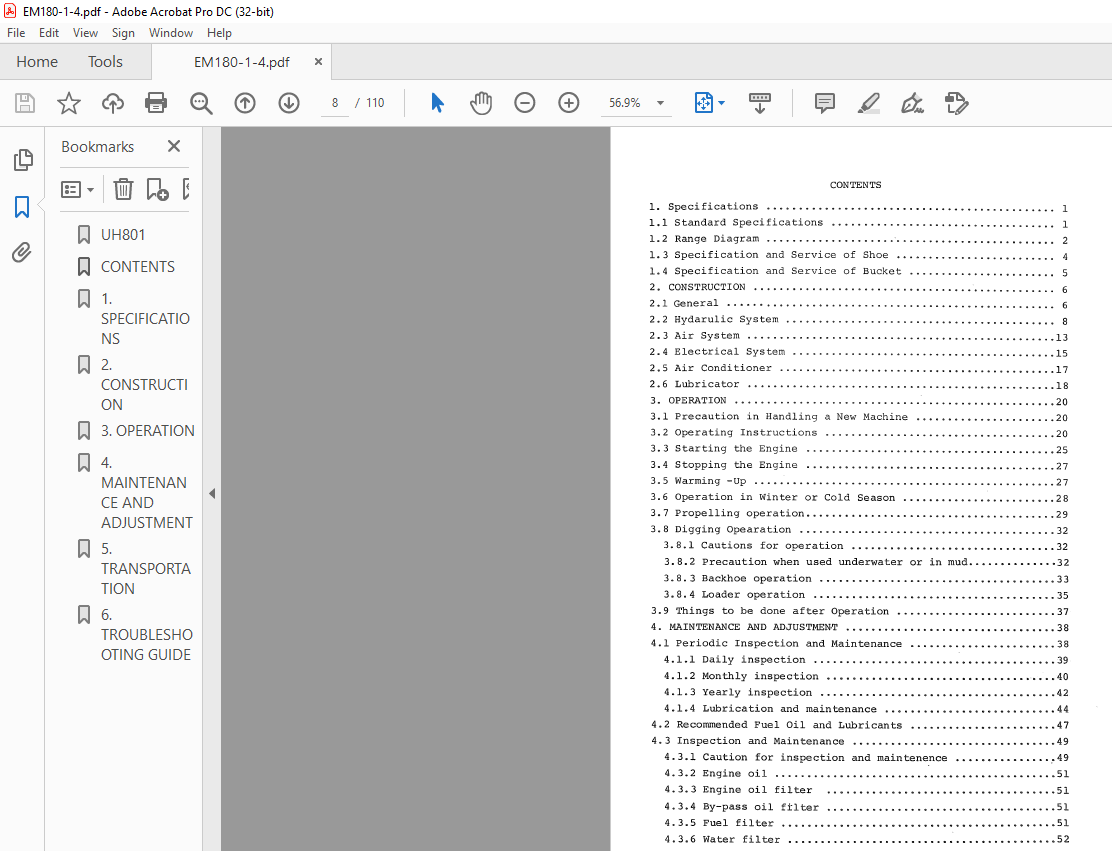Add a new bookmark icon
1112x851 pixels.
coord(157,189)
